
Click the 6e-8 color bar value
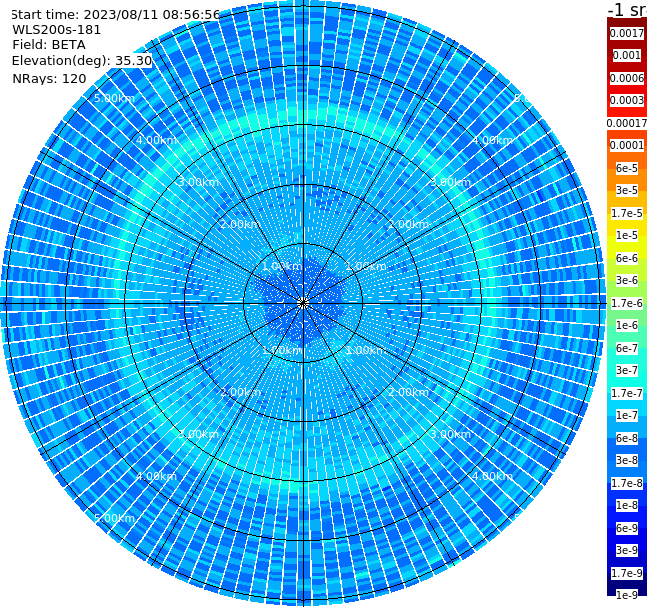627,438
